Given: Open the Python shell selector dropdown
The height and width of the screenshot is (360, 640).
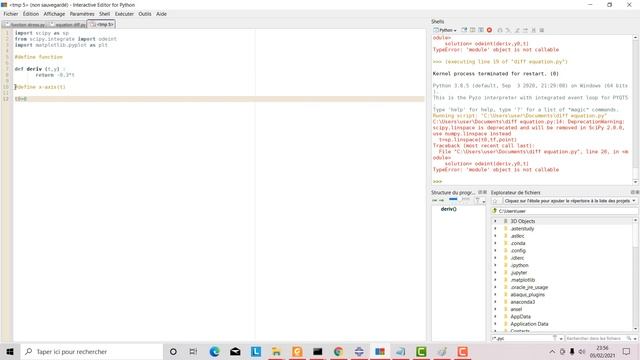Looking at the screenshot, I should click(x=444, y=30).
